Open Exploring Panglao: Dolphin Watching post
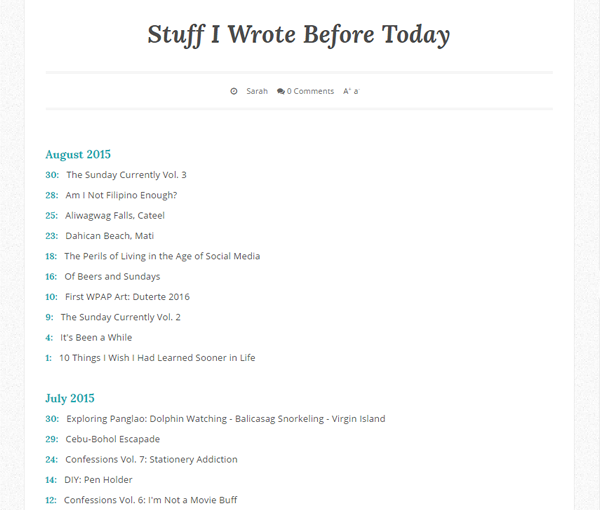 225,419
